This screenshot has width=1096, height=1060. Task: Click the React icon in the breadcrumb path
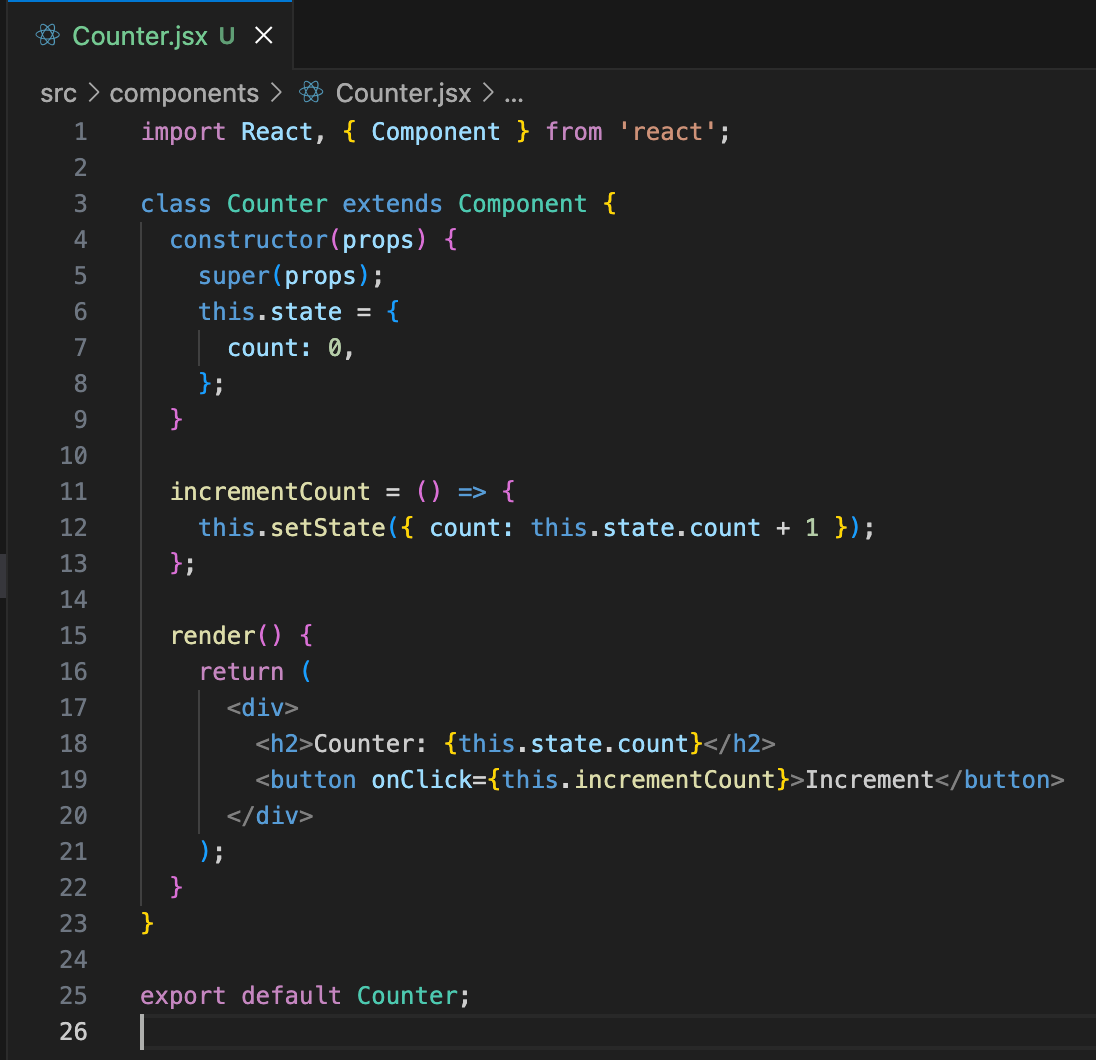tap(311, 93)
